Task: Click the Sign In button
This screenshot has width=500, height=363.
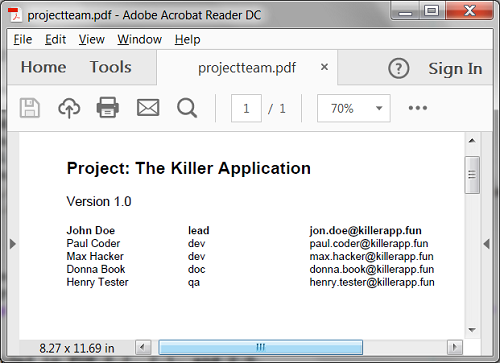Action: click(x=455, y=69)
